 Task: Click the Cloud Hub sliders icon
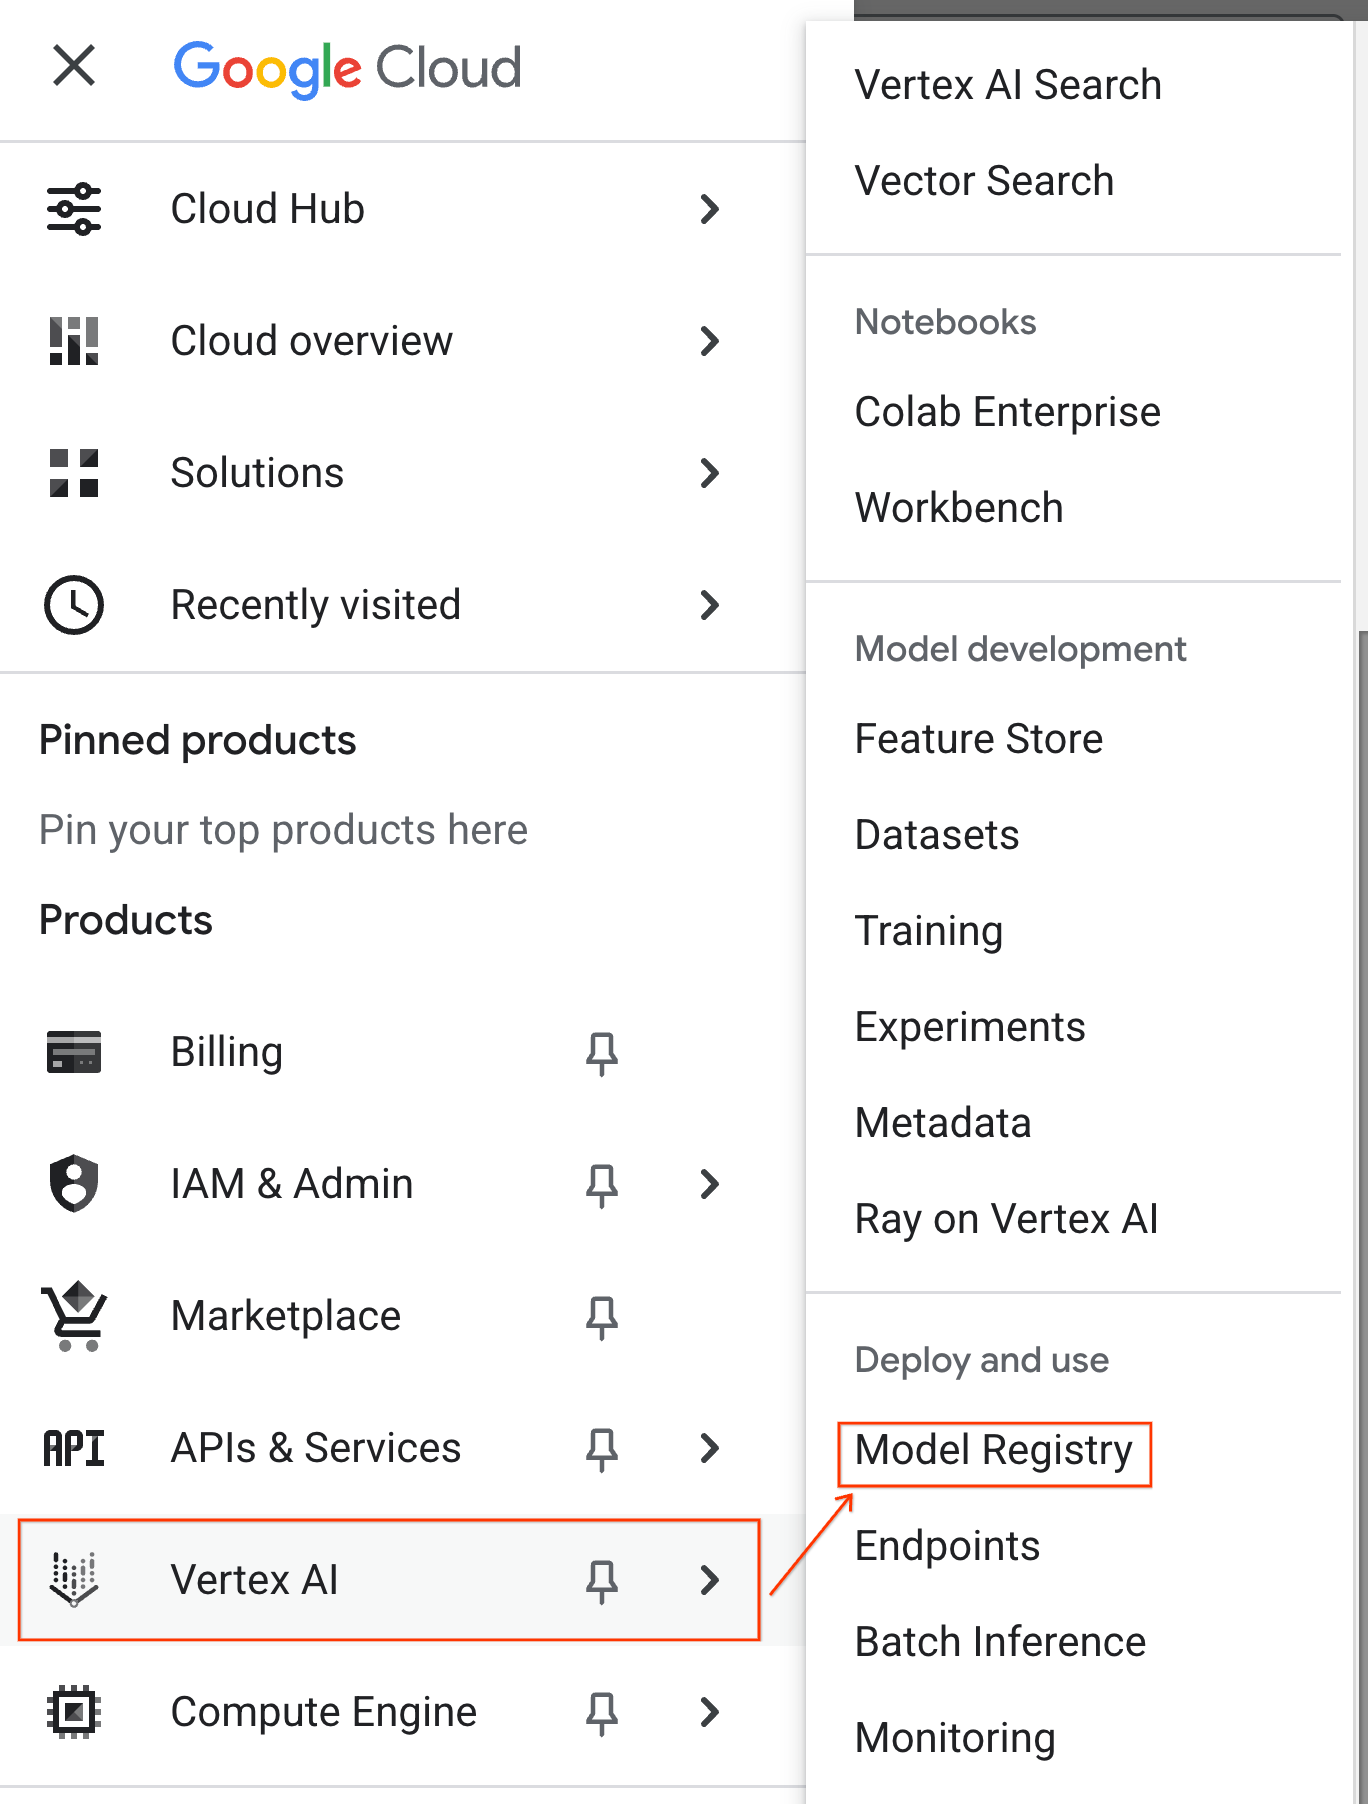73,209
